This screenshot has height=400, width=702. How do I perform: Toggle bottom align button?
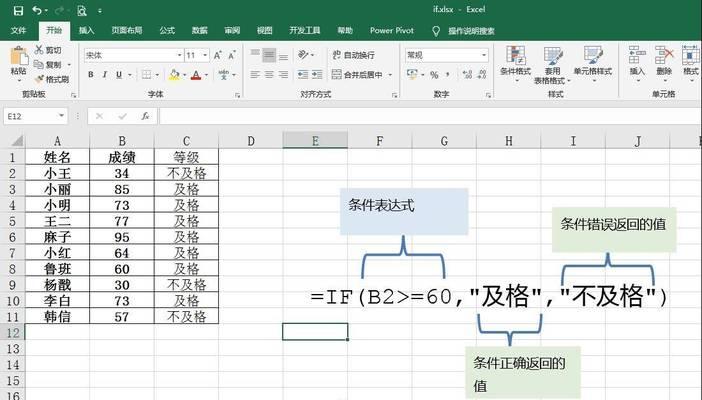(x=283, y=56)
